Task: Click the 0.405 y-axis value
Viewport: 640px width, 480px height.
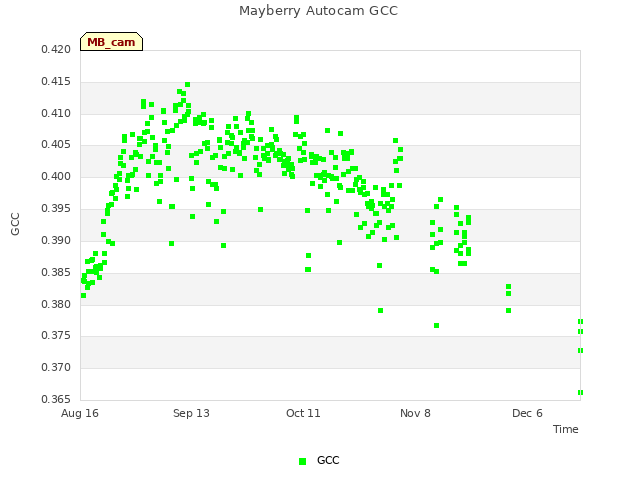Action: [56, 144]
